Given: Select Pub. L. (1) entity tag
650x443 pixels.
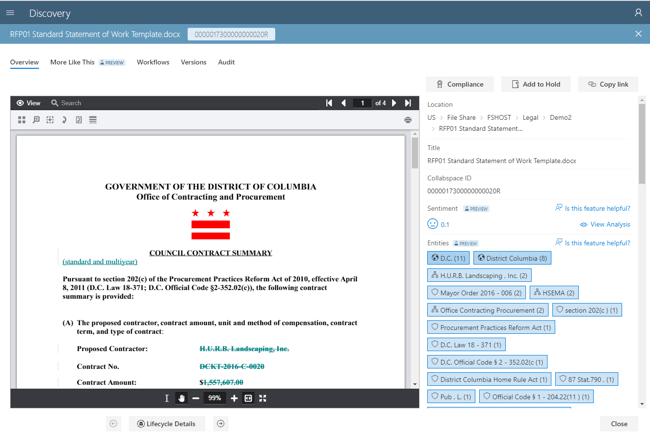Looking at the screenshot, I should [x=451, y=397].
